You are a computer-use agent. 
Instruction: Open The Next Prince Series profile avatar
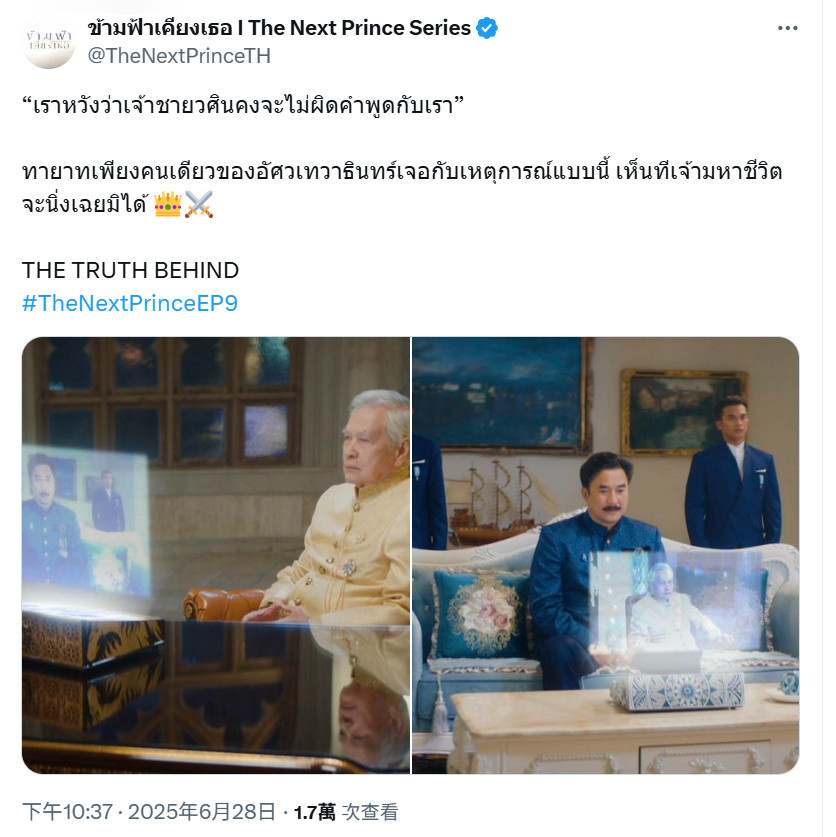pyautogui.click(x=49, y=43)
